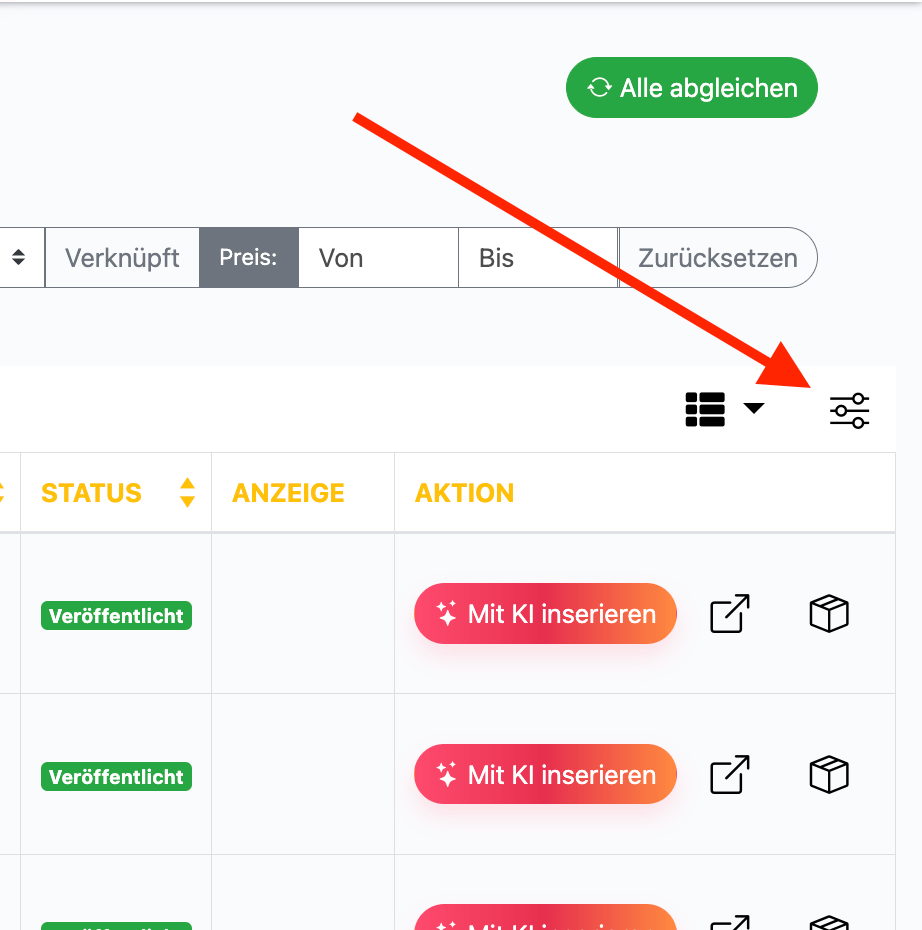Click first row's package box icon
This screenshot has width=922, height=930.
pos(828,614)
